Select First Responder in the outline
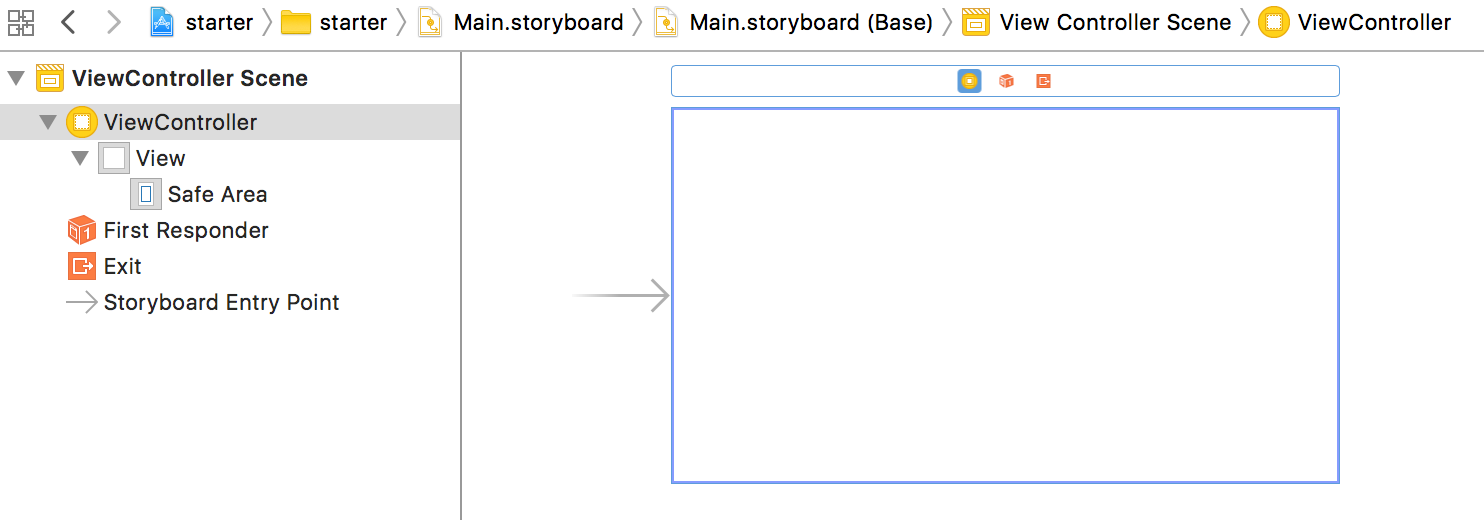 tap(186, 230)
